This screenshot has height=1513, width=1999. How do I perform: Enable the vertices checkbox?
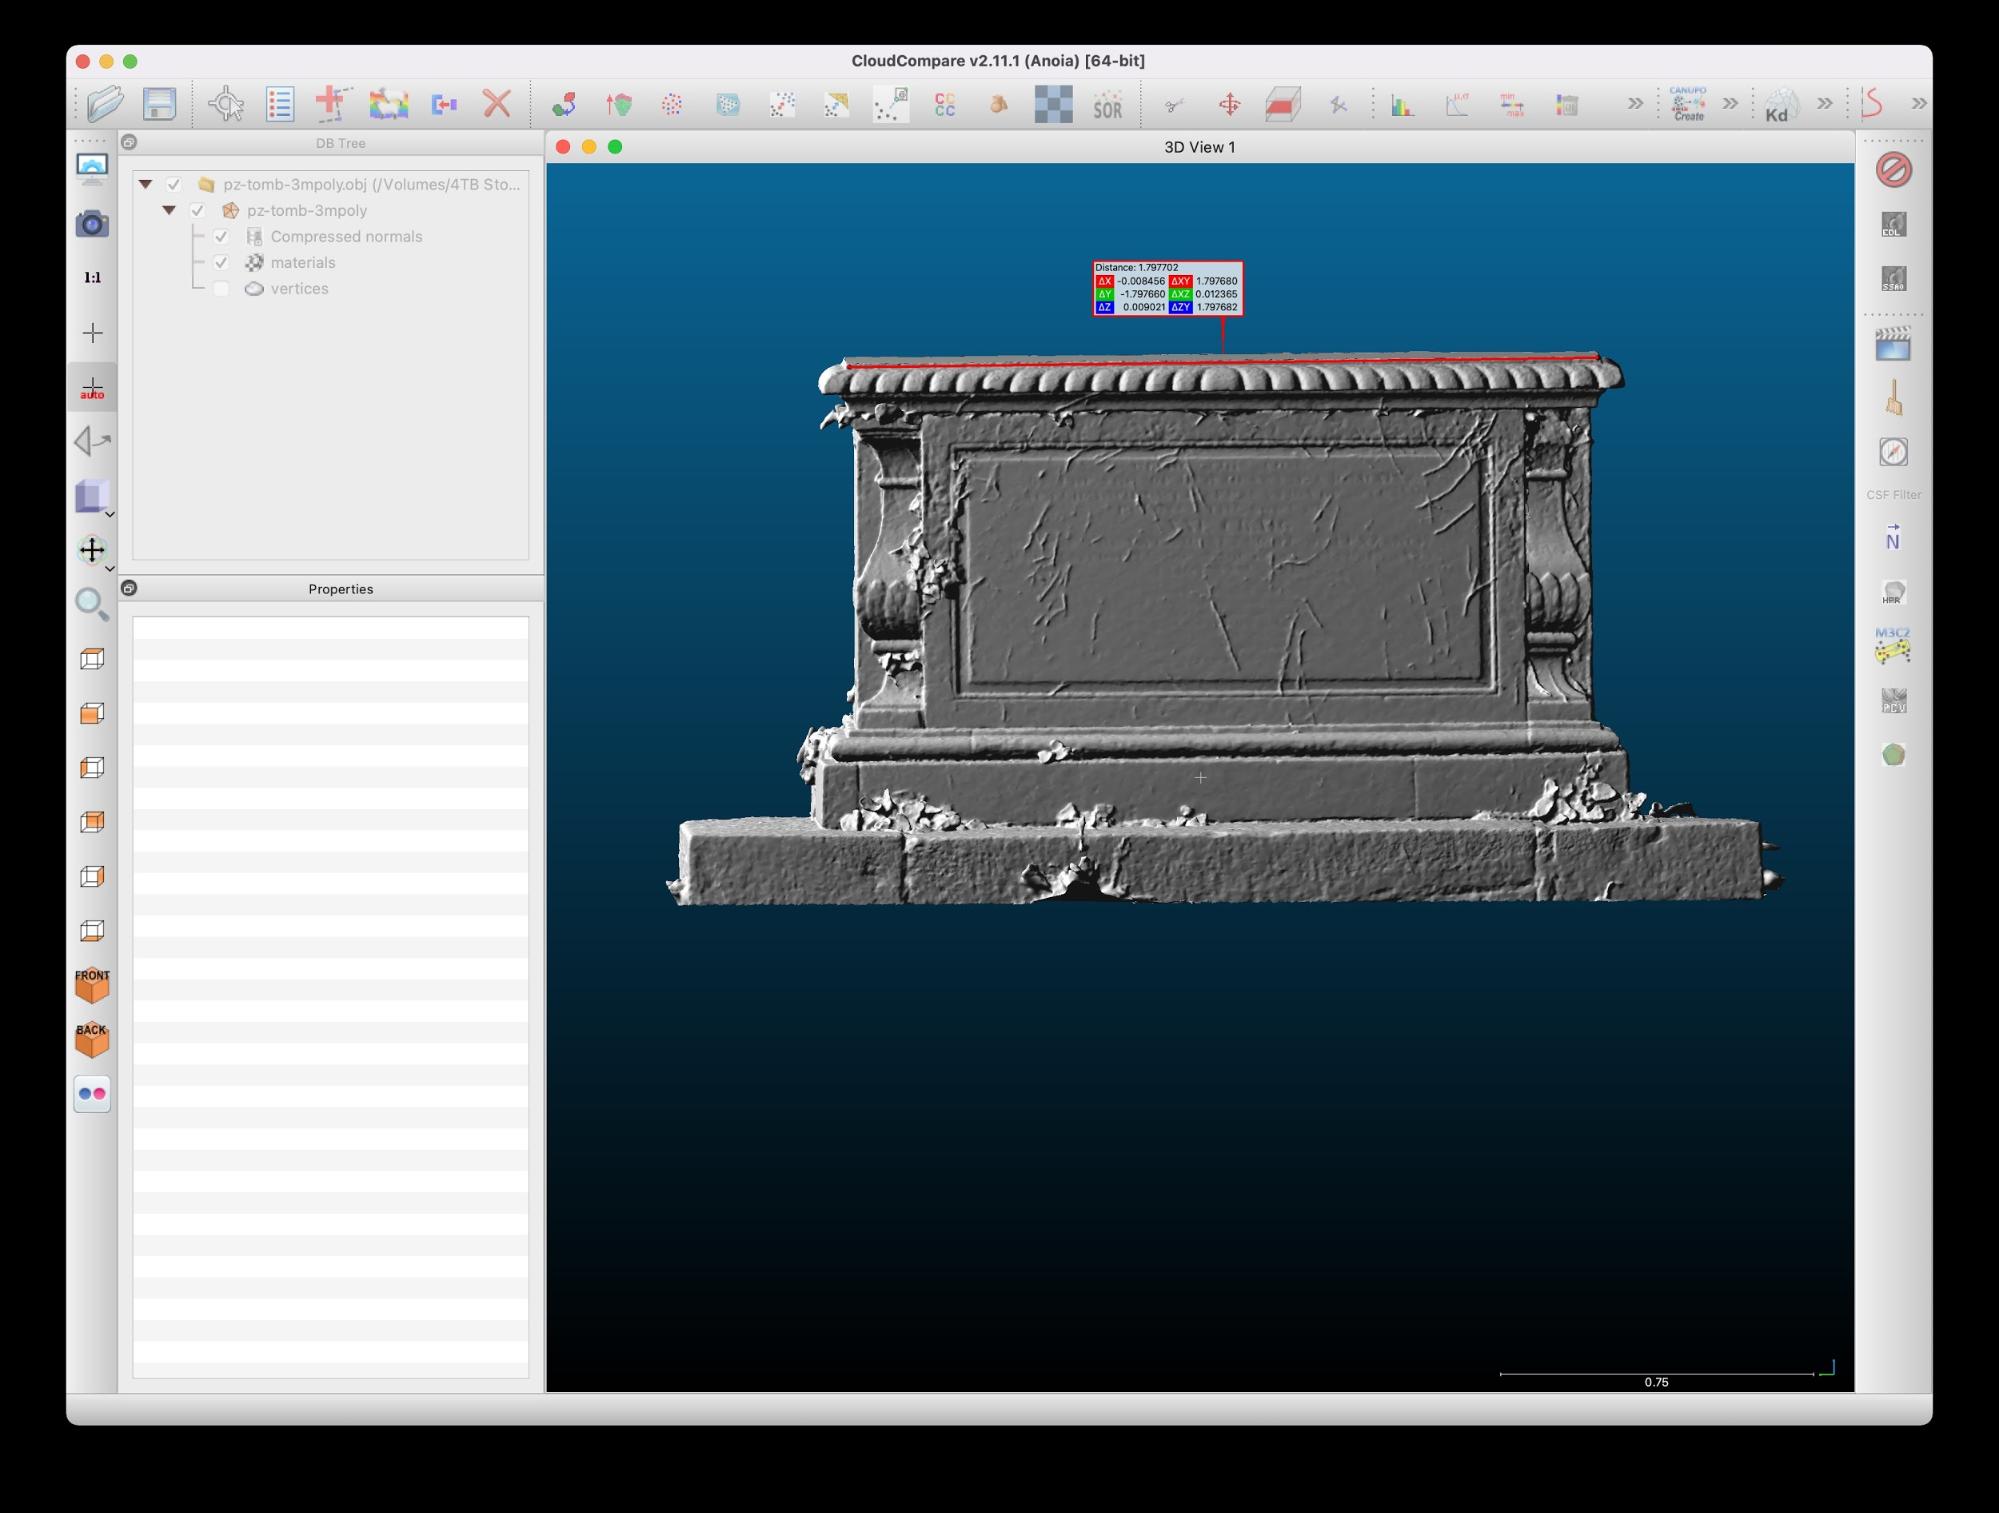tap(221, 289)
